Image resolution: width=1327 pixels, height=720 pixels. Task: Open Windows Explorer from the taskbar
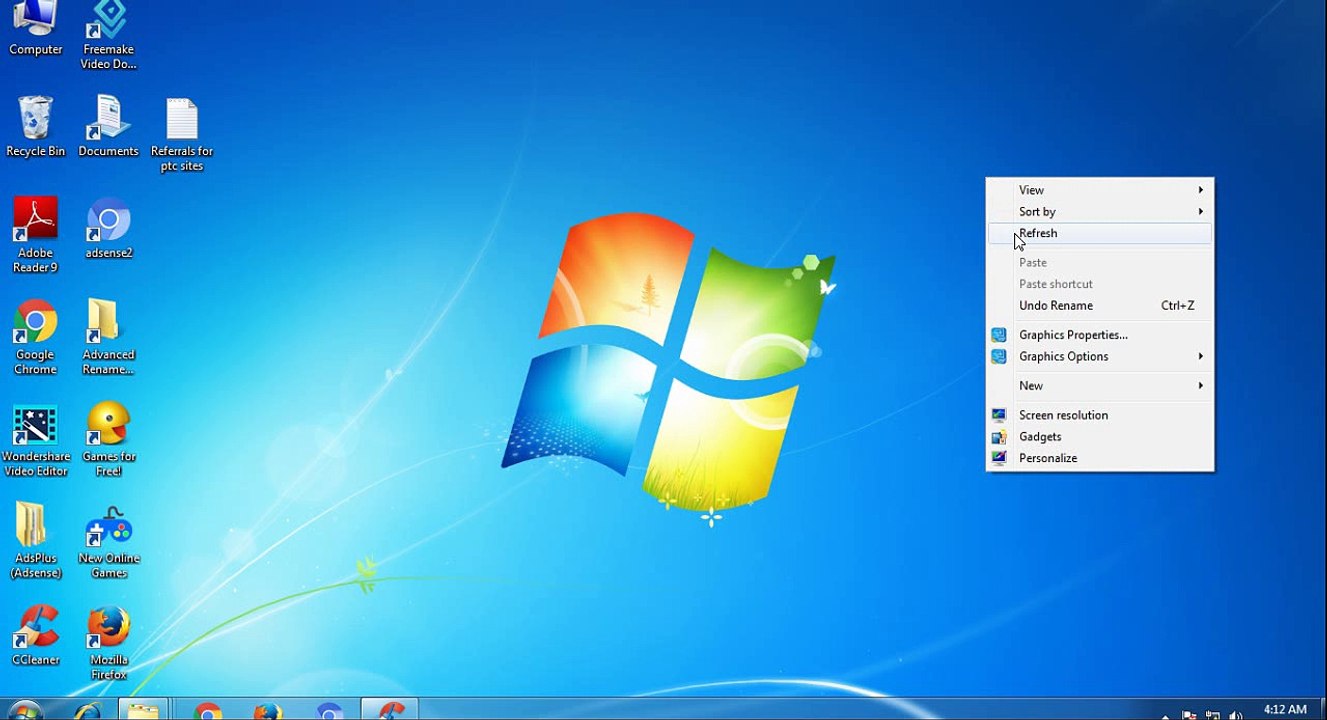144,710
